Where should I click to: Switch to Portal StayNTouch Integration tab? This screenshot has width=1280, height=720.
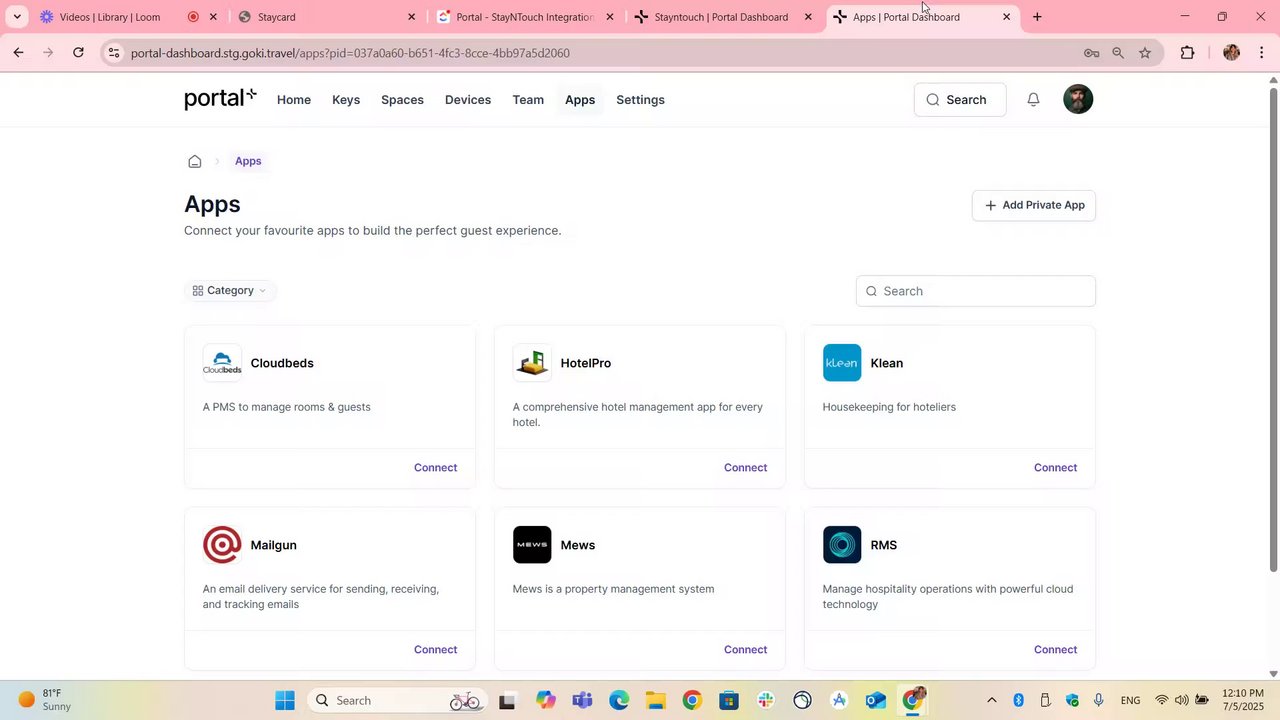pos(524,17)
